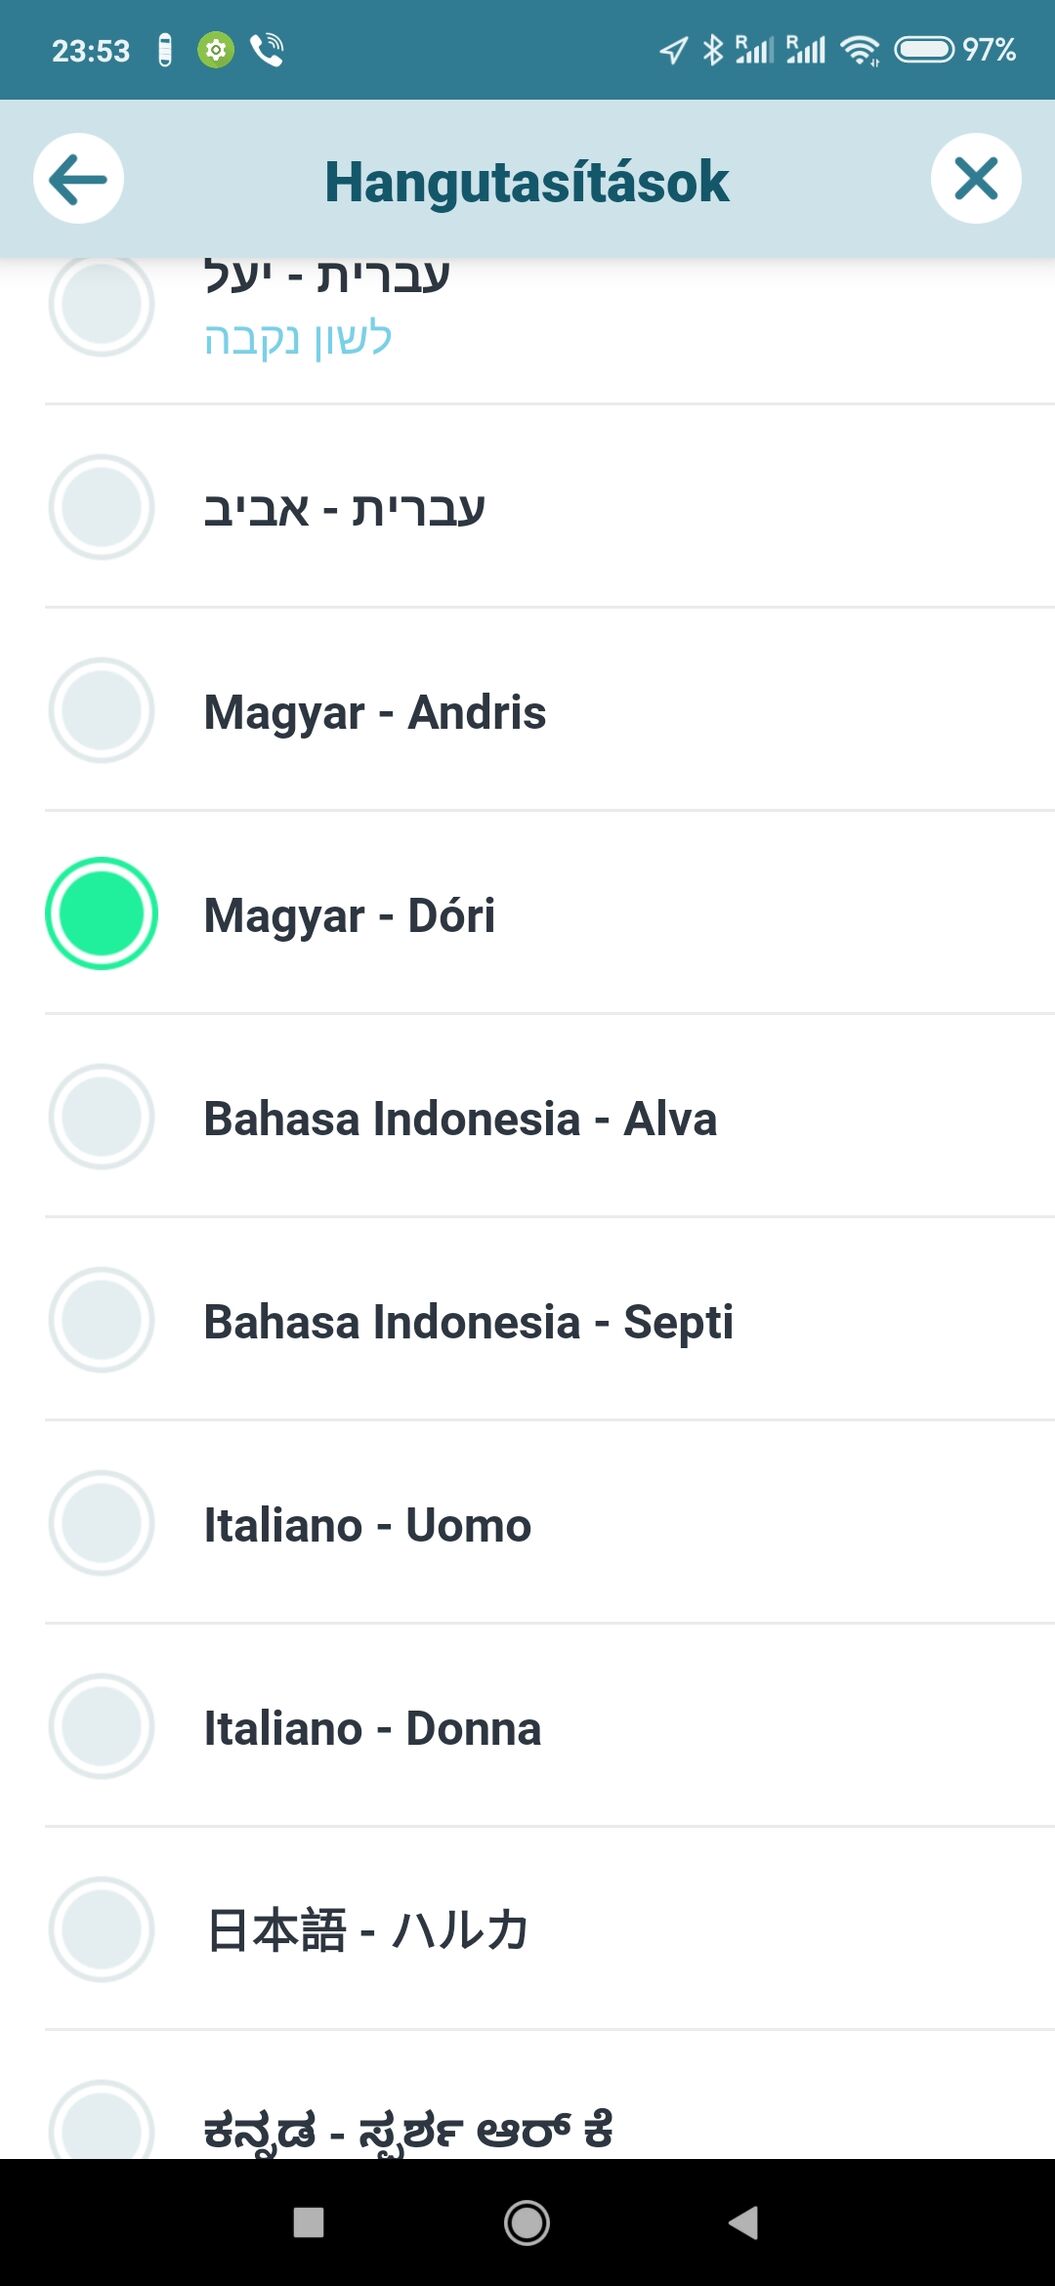
Task: Choose the Bahasa Indonesia - Septi radio button
Action: pyautogui.click(x=101, y=1320)
